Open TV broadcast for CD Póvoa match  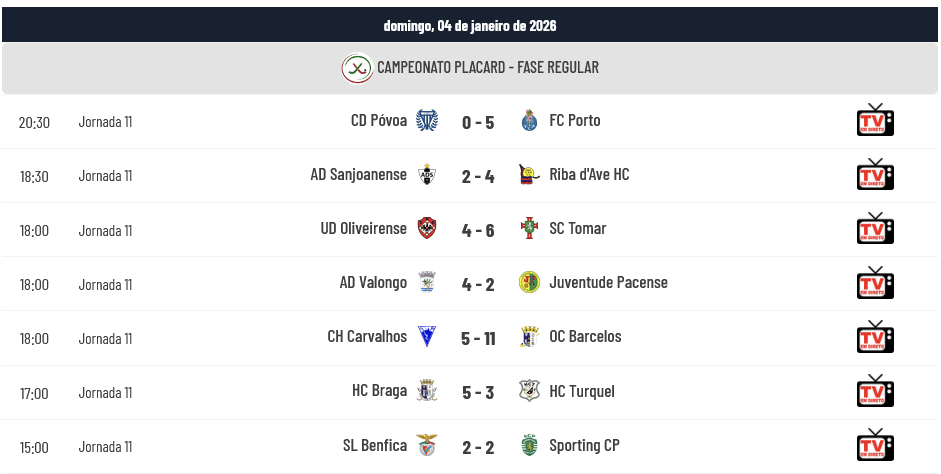tap(875, 121)
